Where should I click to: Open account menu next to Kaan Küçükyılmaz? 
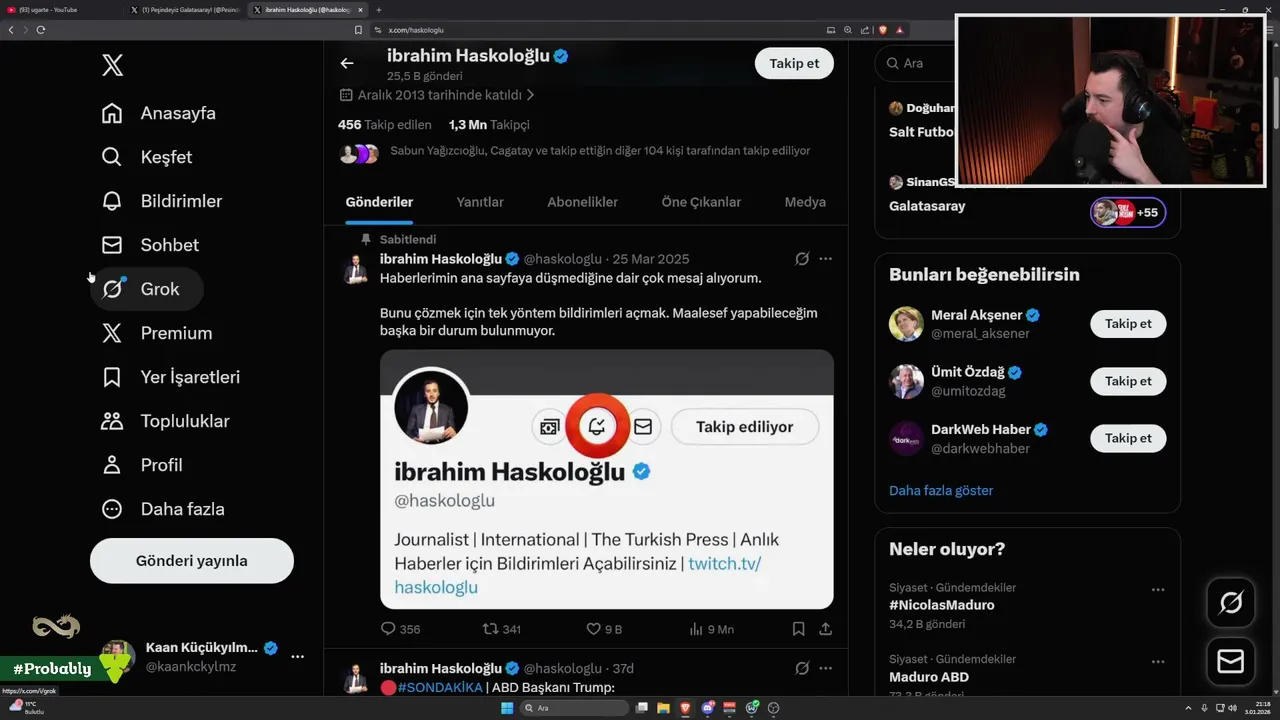click(297, 656)
